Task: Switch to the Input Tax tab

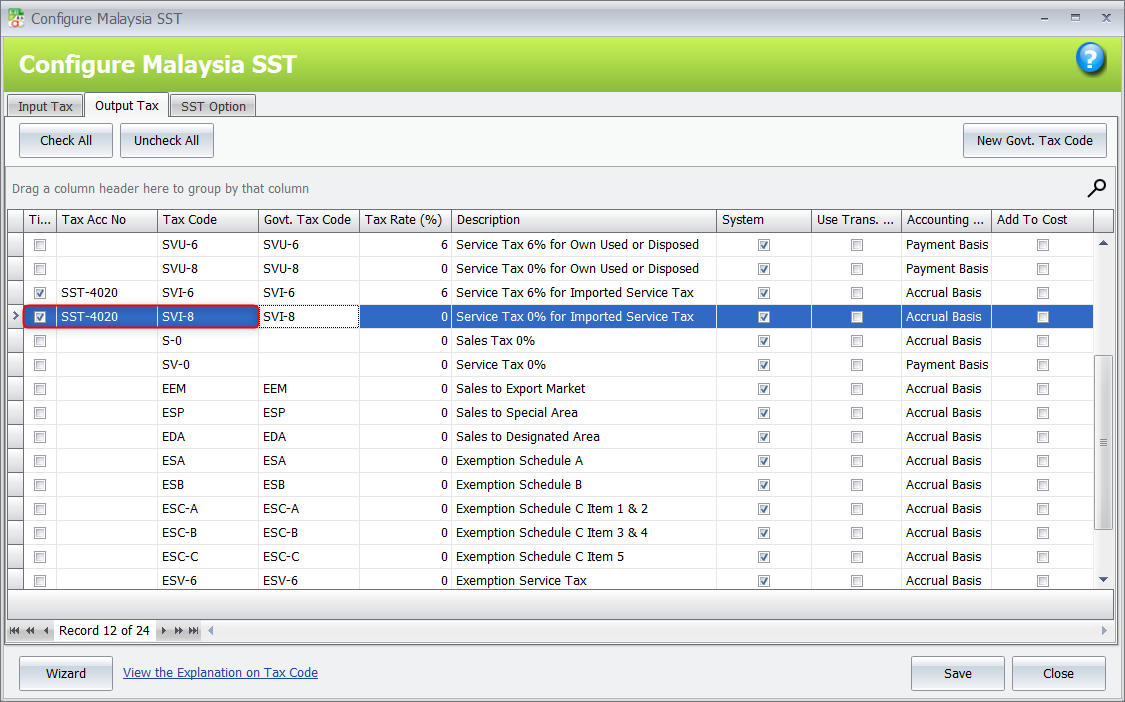Action: 45,106
